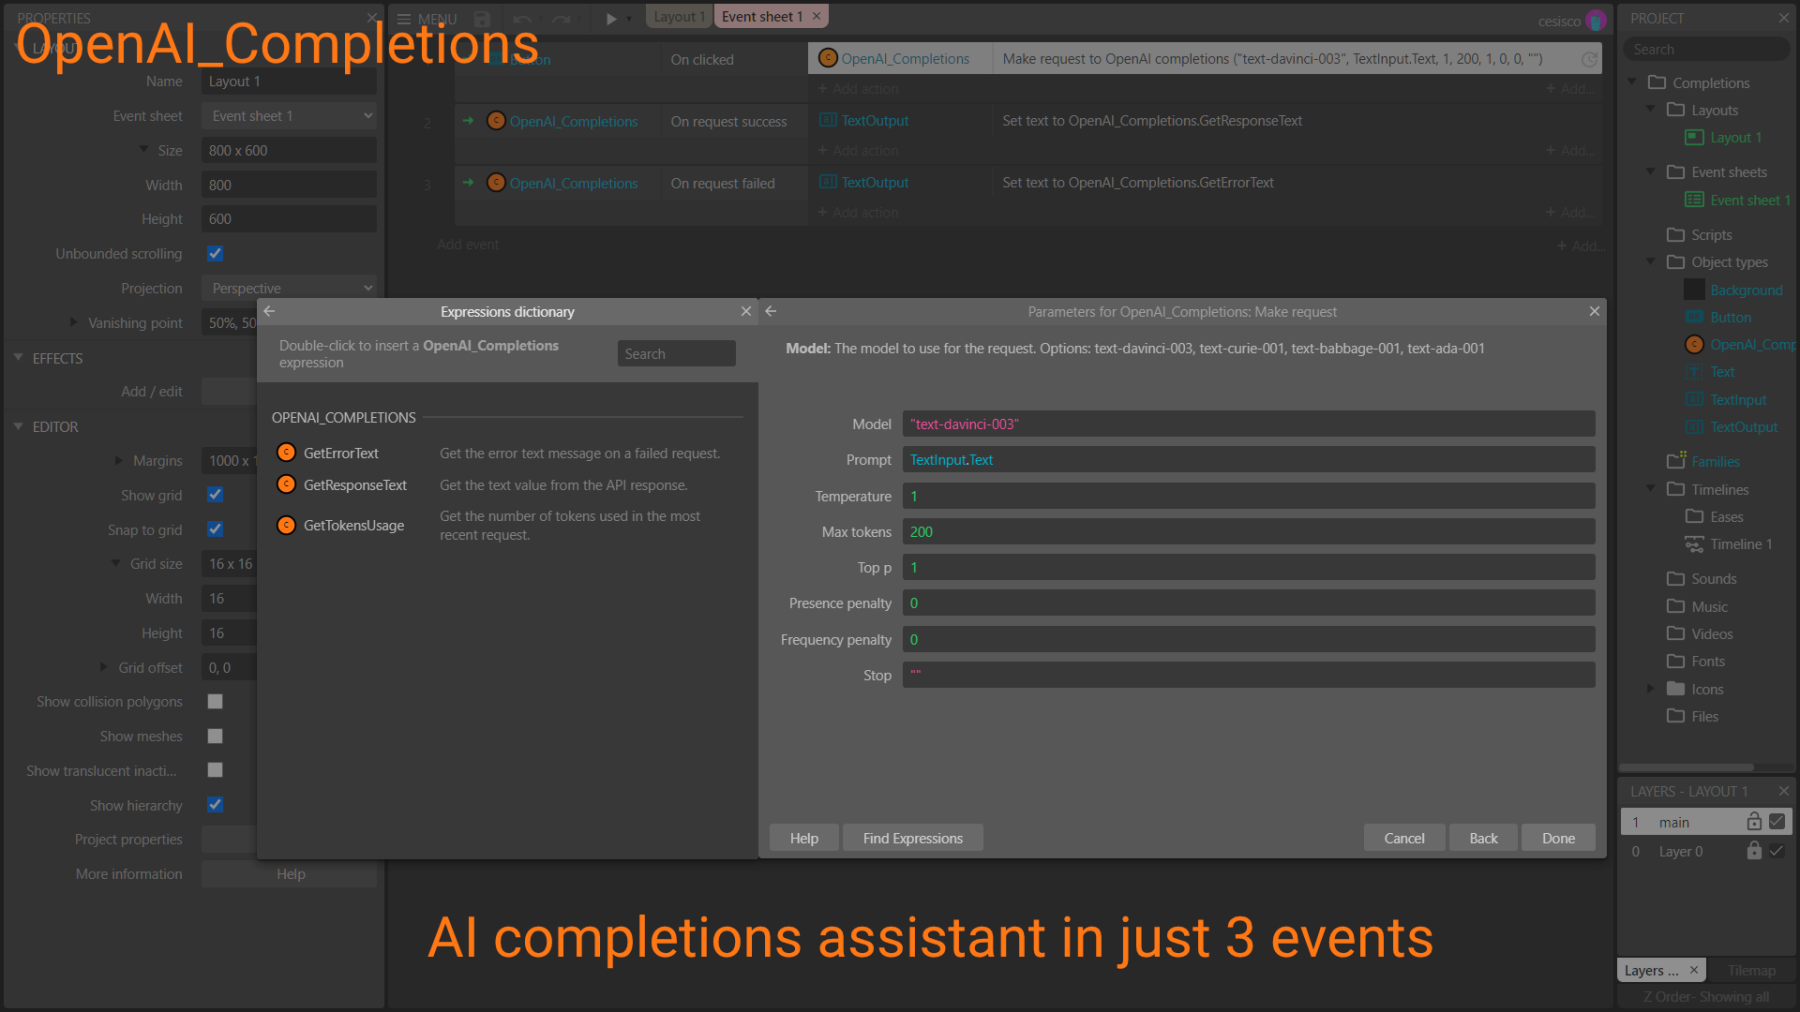Disable the Snap to grid checkbox
1800x1012 pixels.
point(215,529)
